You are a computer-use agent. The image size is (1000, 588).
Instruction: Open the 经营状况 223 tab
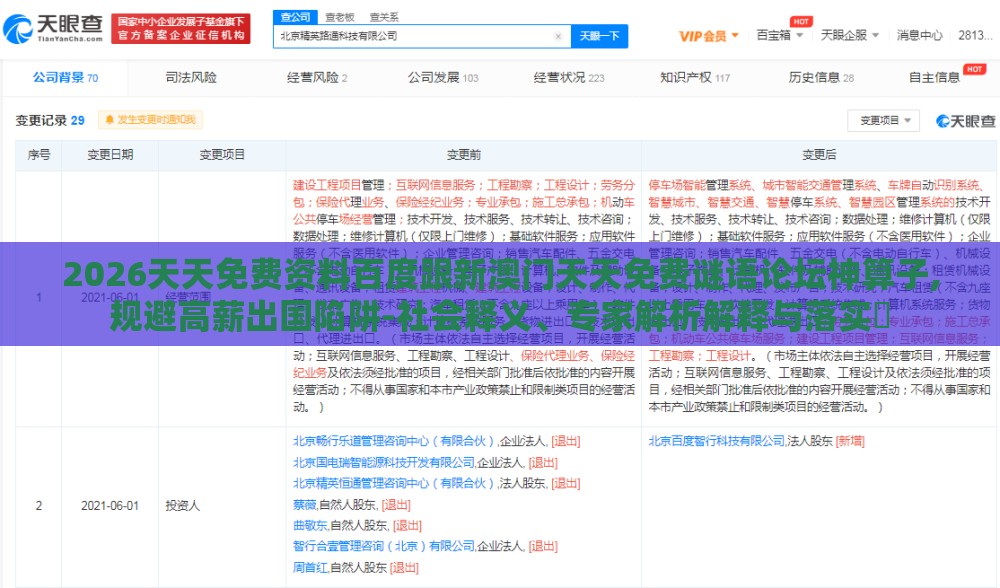(568, 78)
